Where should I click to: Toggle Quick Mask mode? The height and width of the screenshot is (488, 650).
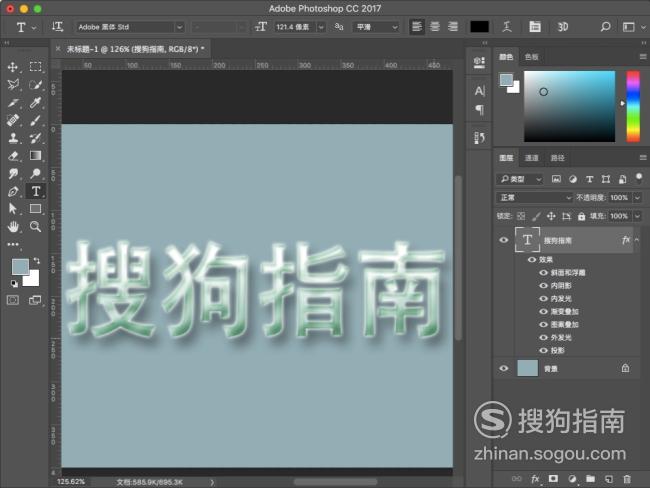pyautogui.click(x=13, y=300)
